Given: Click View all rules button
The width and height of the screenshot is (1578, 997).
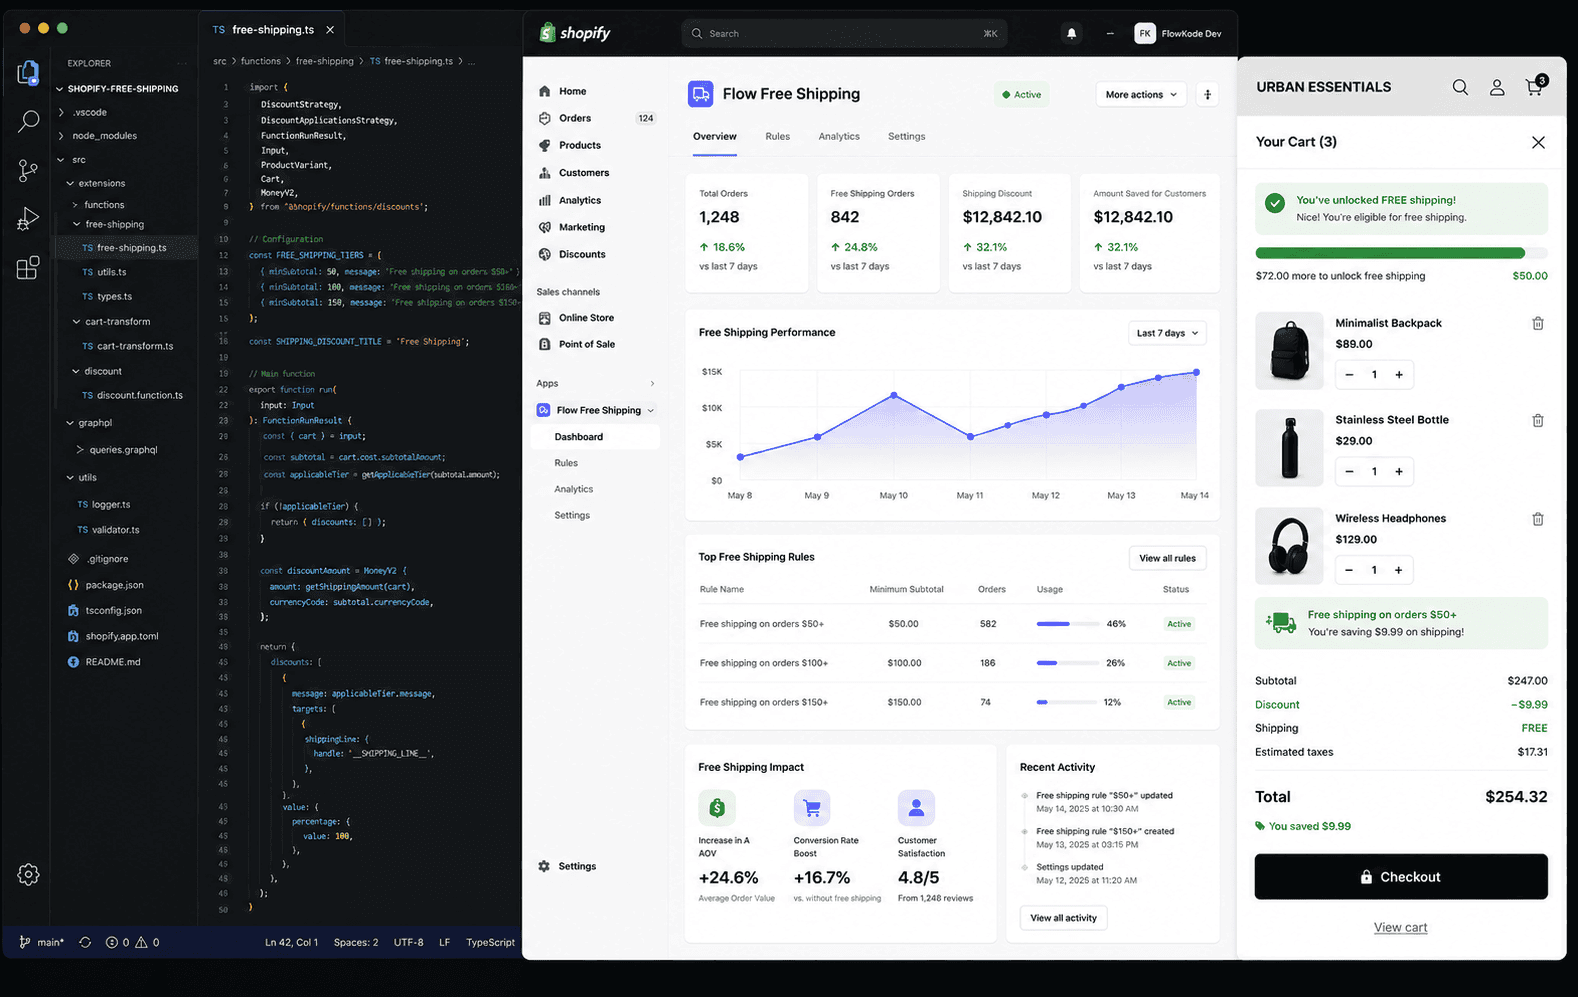Looking at the screenshot, I should (1167, 558).
